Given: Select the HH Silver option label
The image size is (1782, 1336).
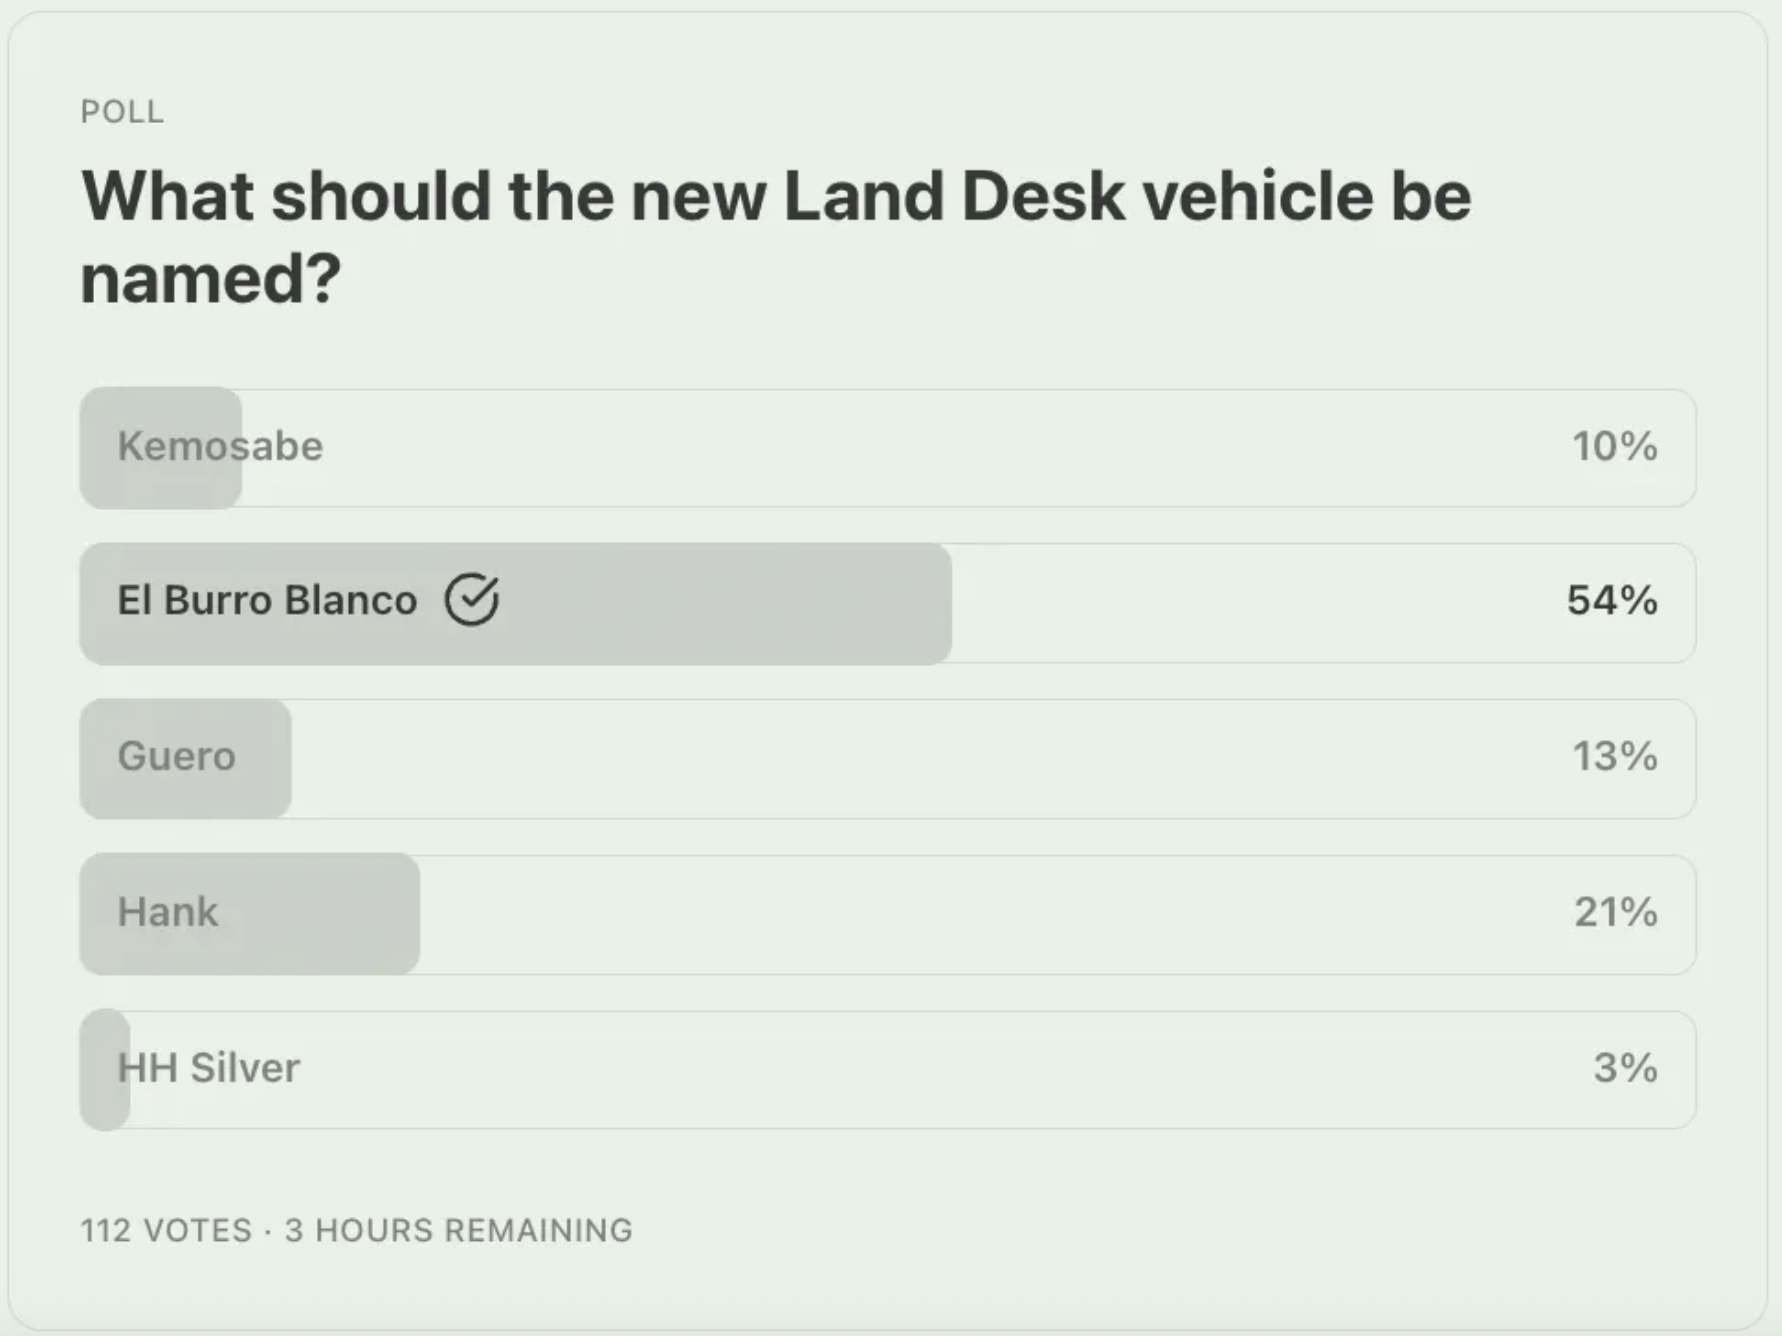Looking at the screenshot, I should [209, 1068].
